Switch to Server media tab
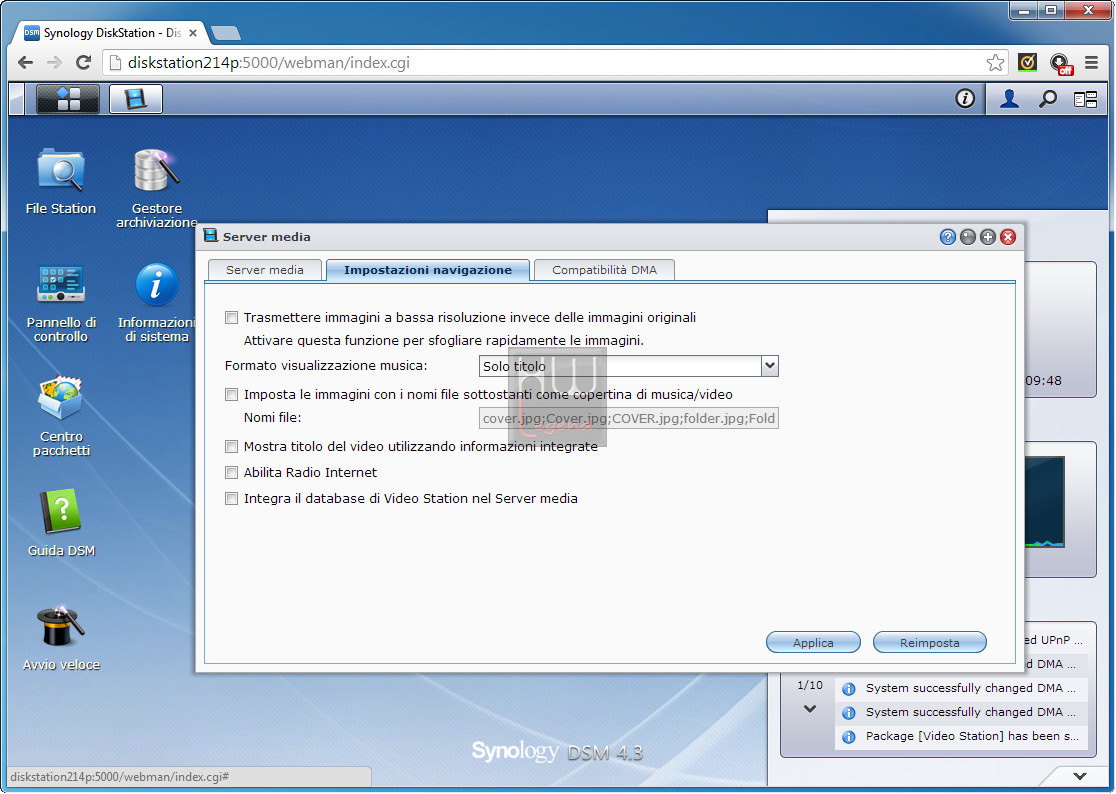The image size is (1116, 794). pyautogui.click(x=265, y=270)
